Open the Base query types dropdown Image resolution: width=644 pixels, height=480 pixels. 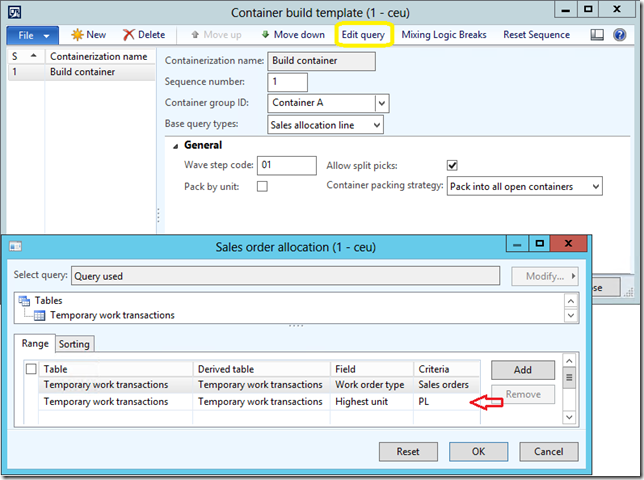(x=375, y=125)
